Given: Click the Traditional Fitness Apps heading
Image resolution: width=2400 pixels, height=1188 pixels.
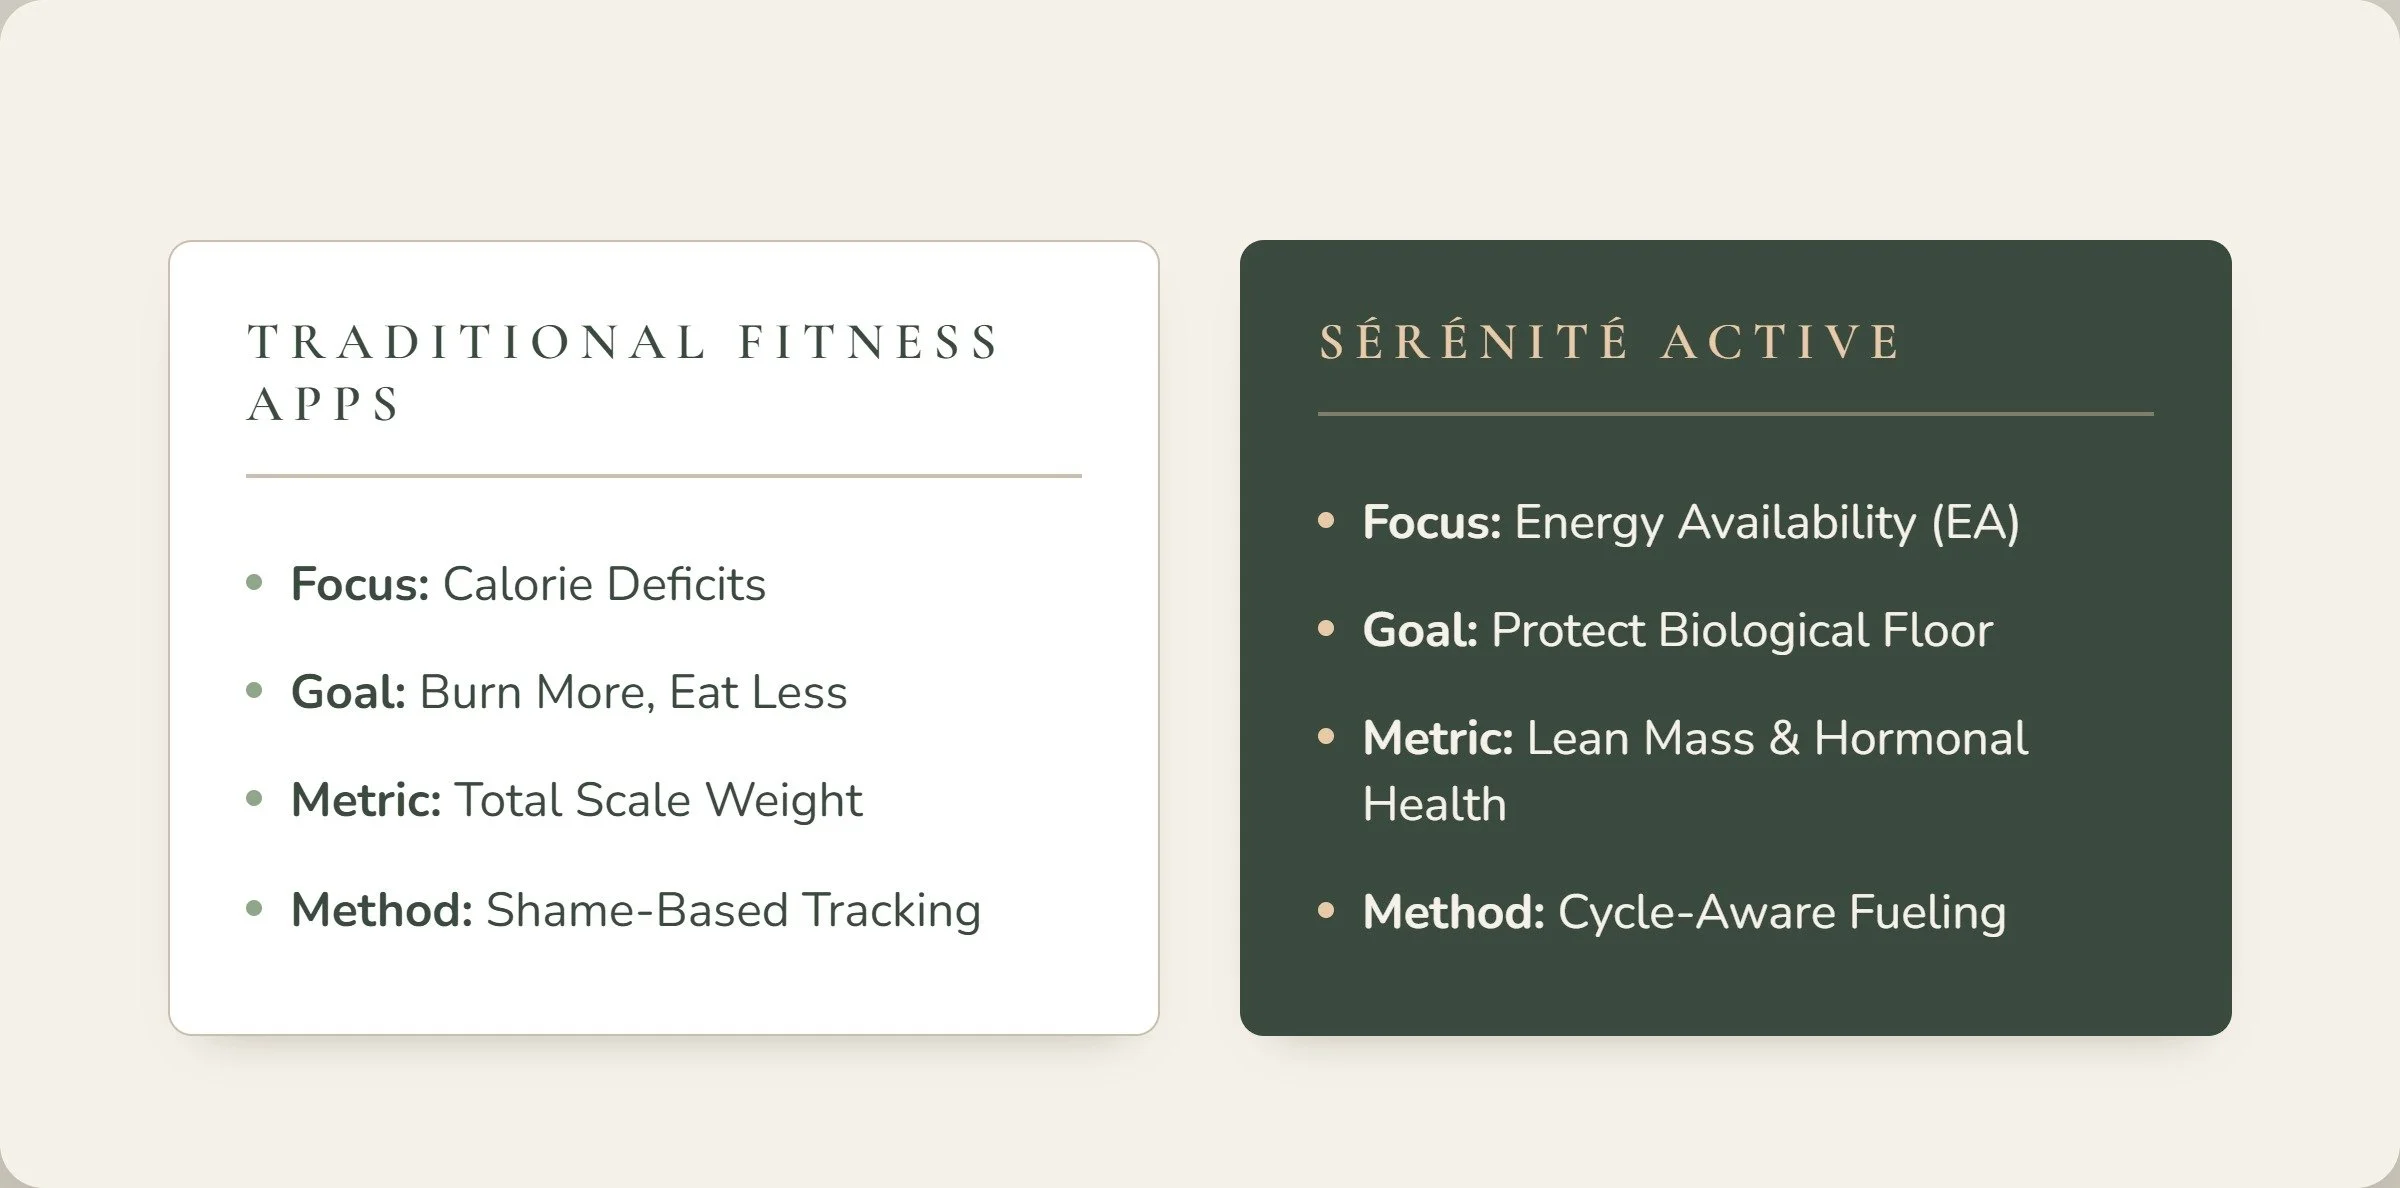Looking at the screenshot, I should point(623,372).
